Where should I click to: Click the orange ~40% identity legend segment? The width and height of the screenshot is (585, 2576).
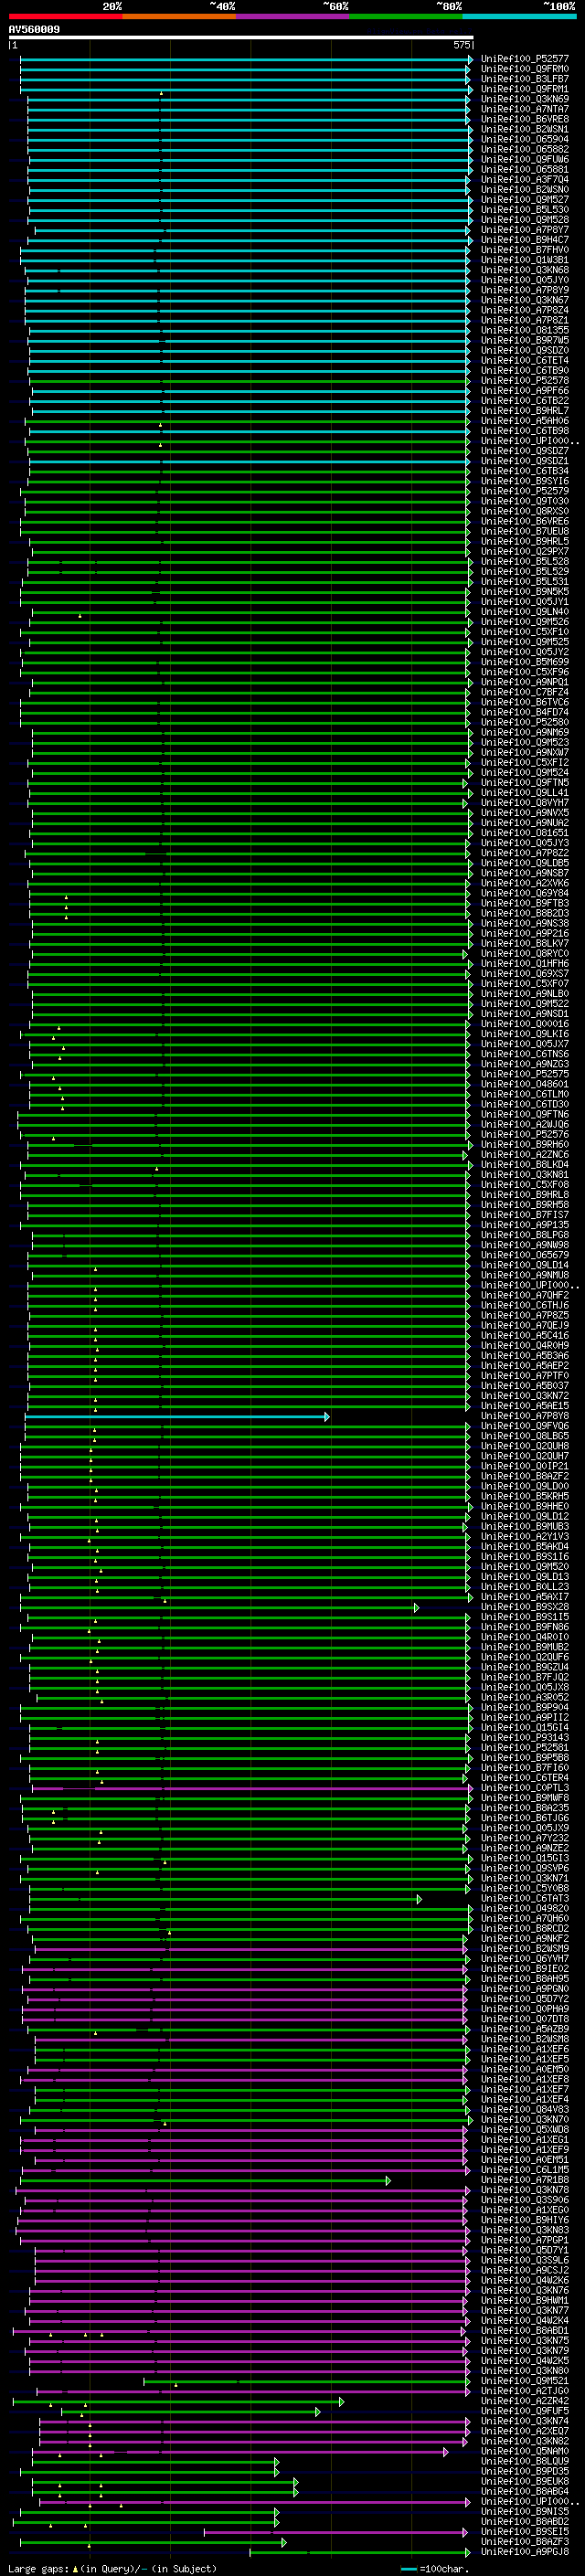179,16
